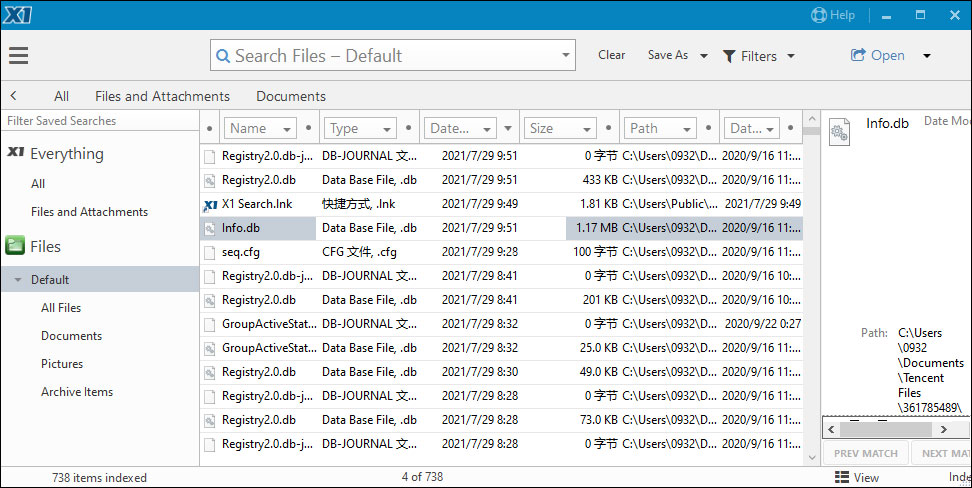The image size is (972, 488).
Task: Click the Open share icon
Action: coord(858,55)
